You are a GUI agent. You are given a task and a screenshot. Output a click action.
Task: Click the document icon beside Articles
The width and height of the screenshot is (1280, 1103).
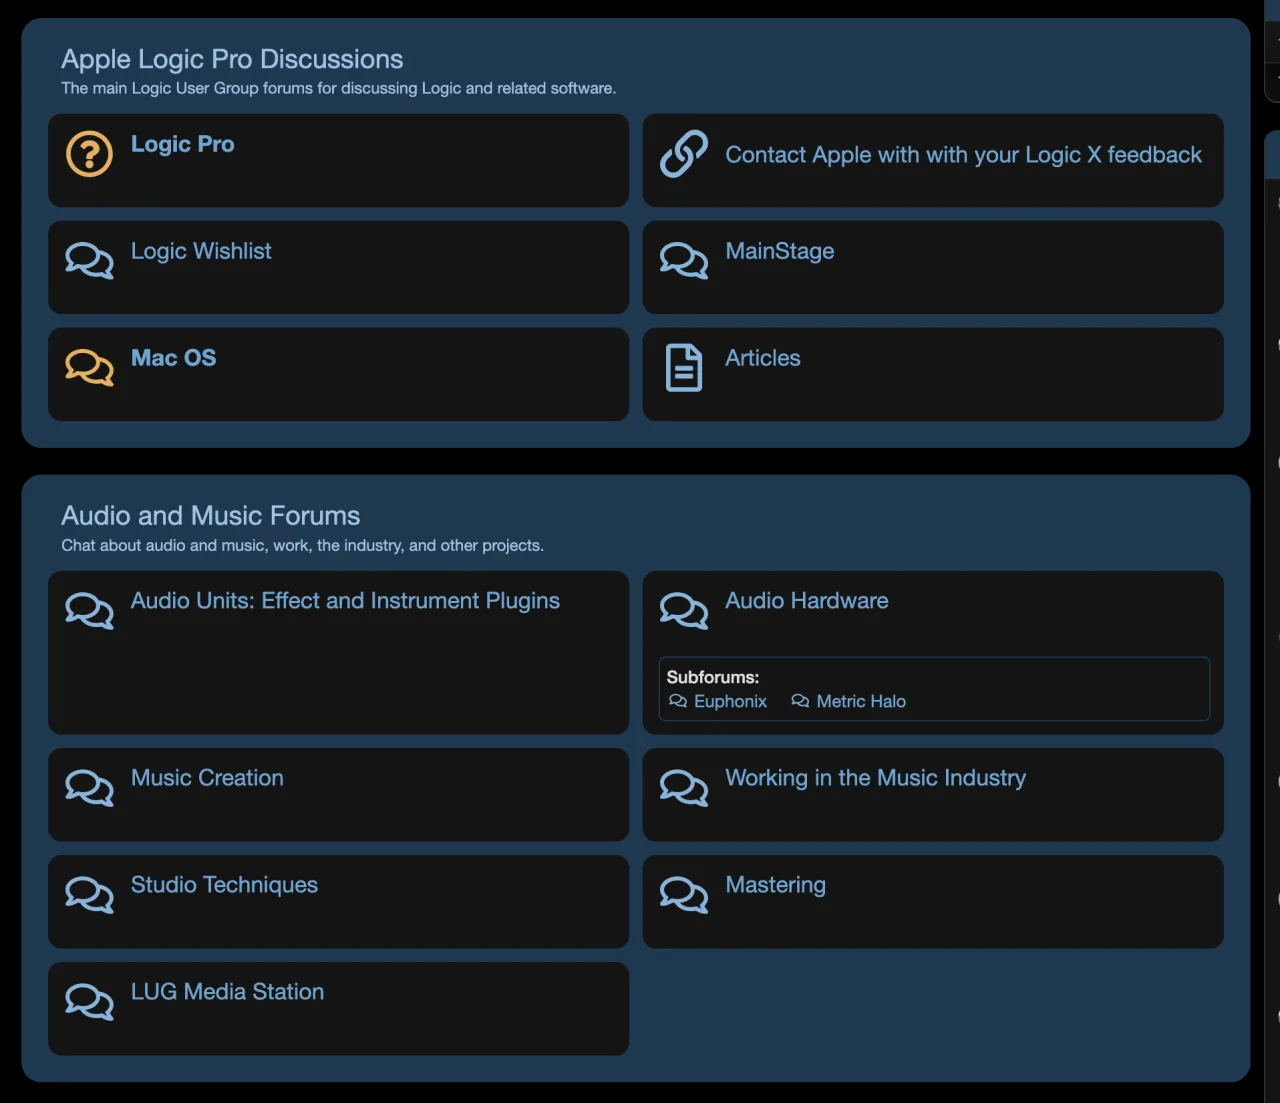pos(684,368)
